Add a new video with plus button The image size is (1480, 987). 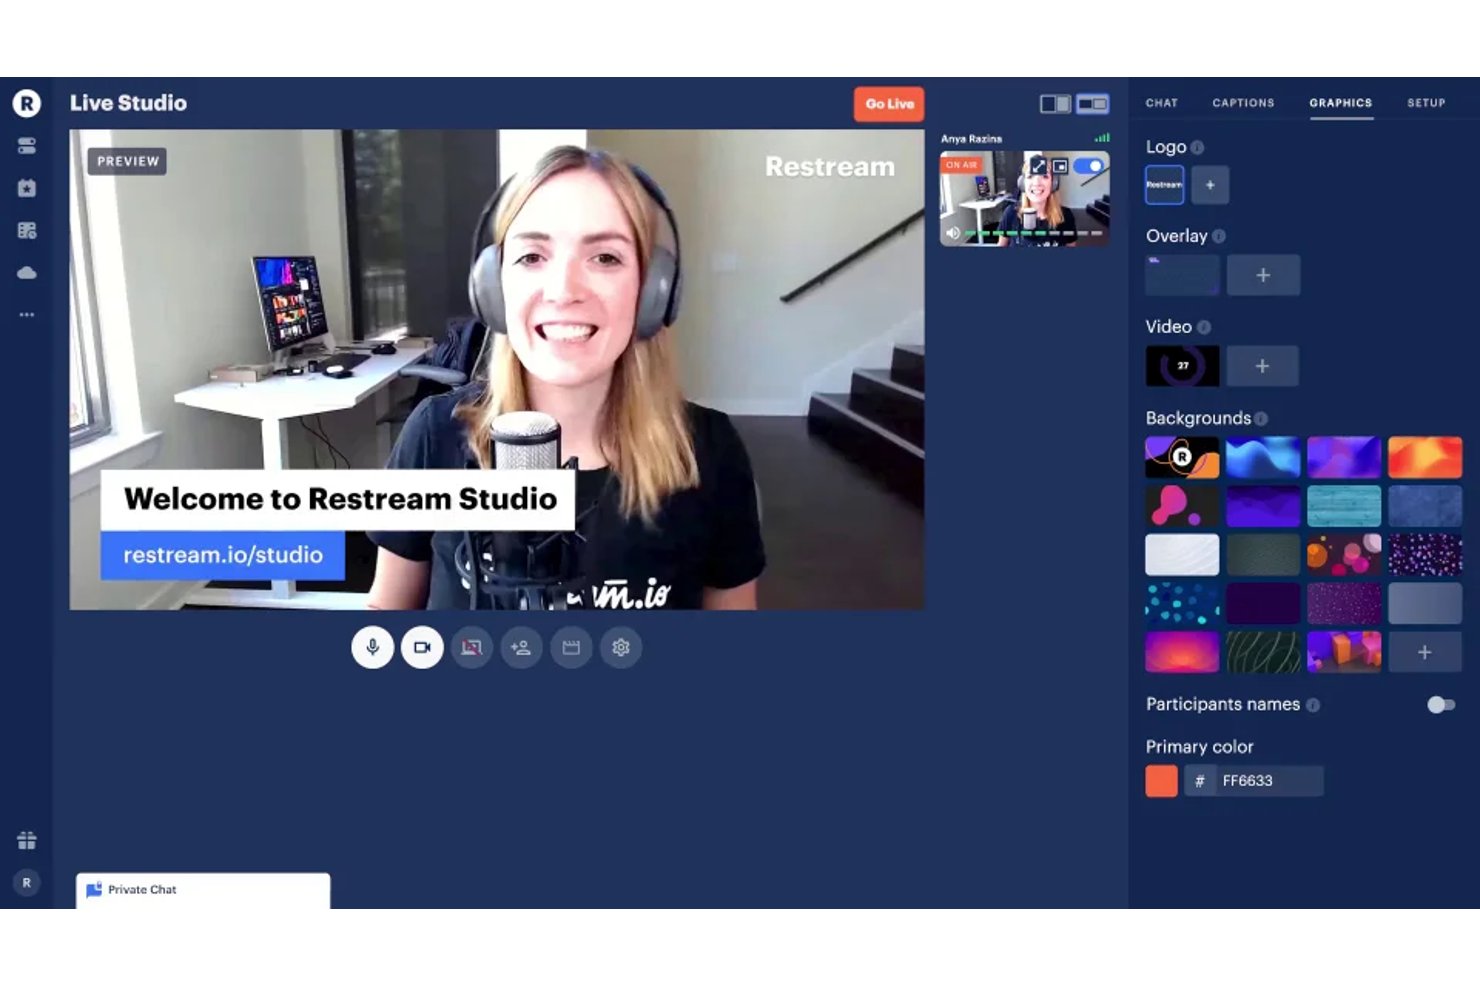tap(1262, 366)
